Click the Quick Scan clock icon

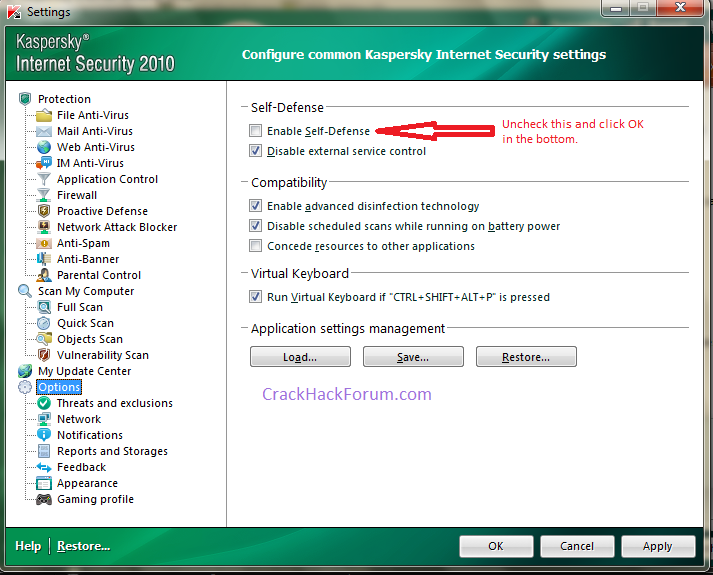pos(44,323)
